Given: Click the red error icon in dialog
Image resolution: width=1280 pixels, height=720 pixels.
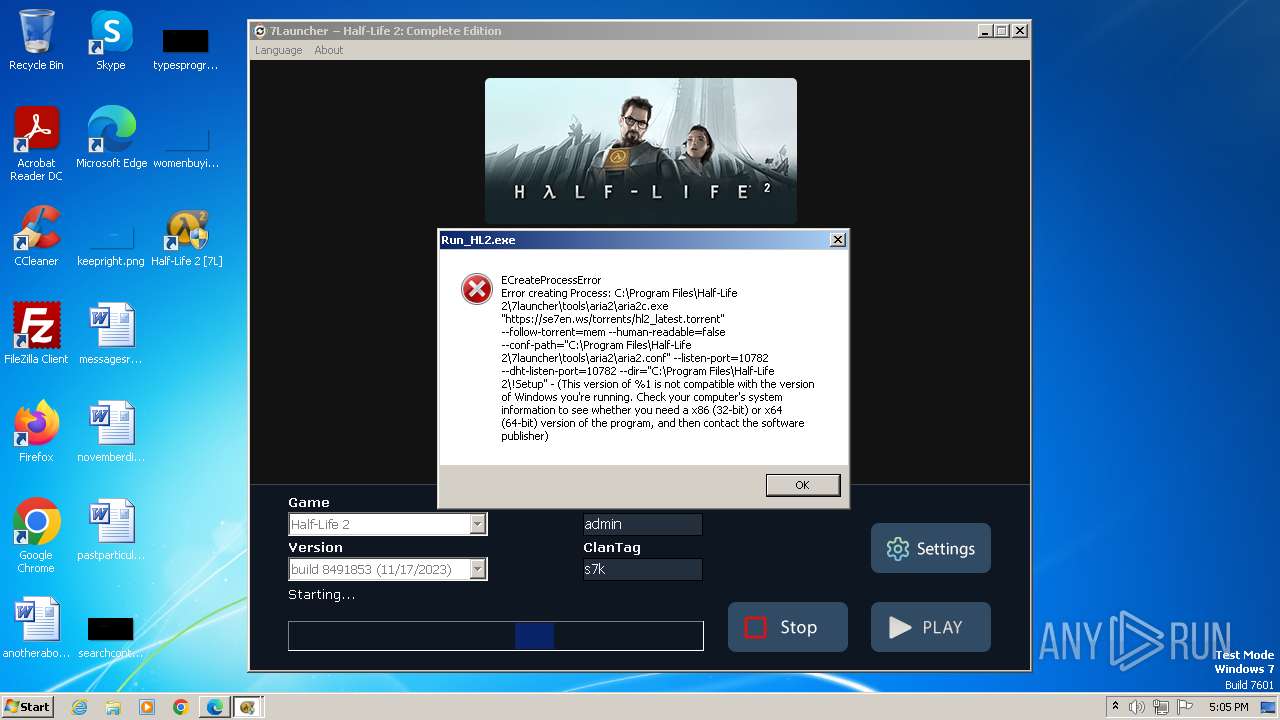Looking at the screenshot, I should (477, 289).
